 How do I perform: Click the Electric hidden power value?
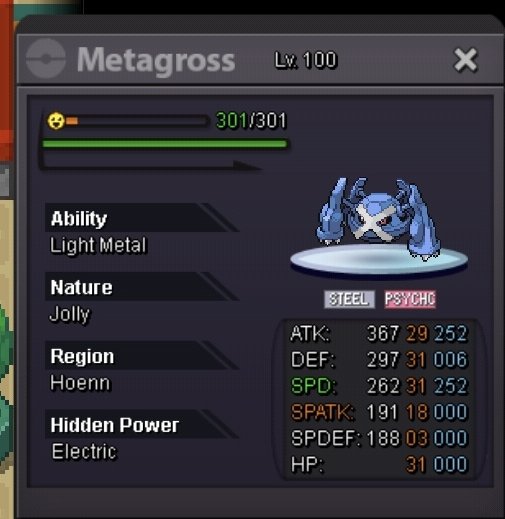coord(84,452)
